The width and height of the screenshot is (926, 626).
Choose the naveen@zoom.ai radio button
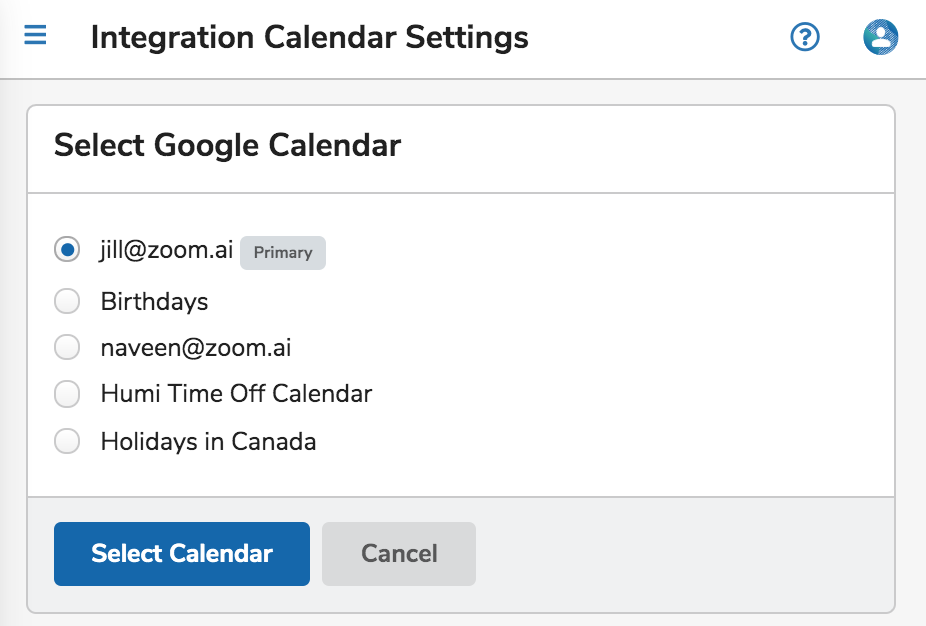pyautogui.click(x=67, y=347)
